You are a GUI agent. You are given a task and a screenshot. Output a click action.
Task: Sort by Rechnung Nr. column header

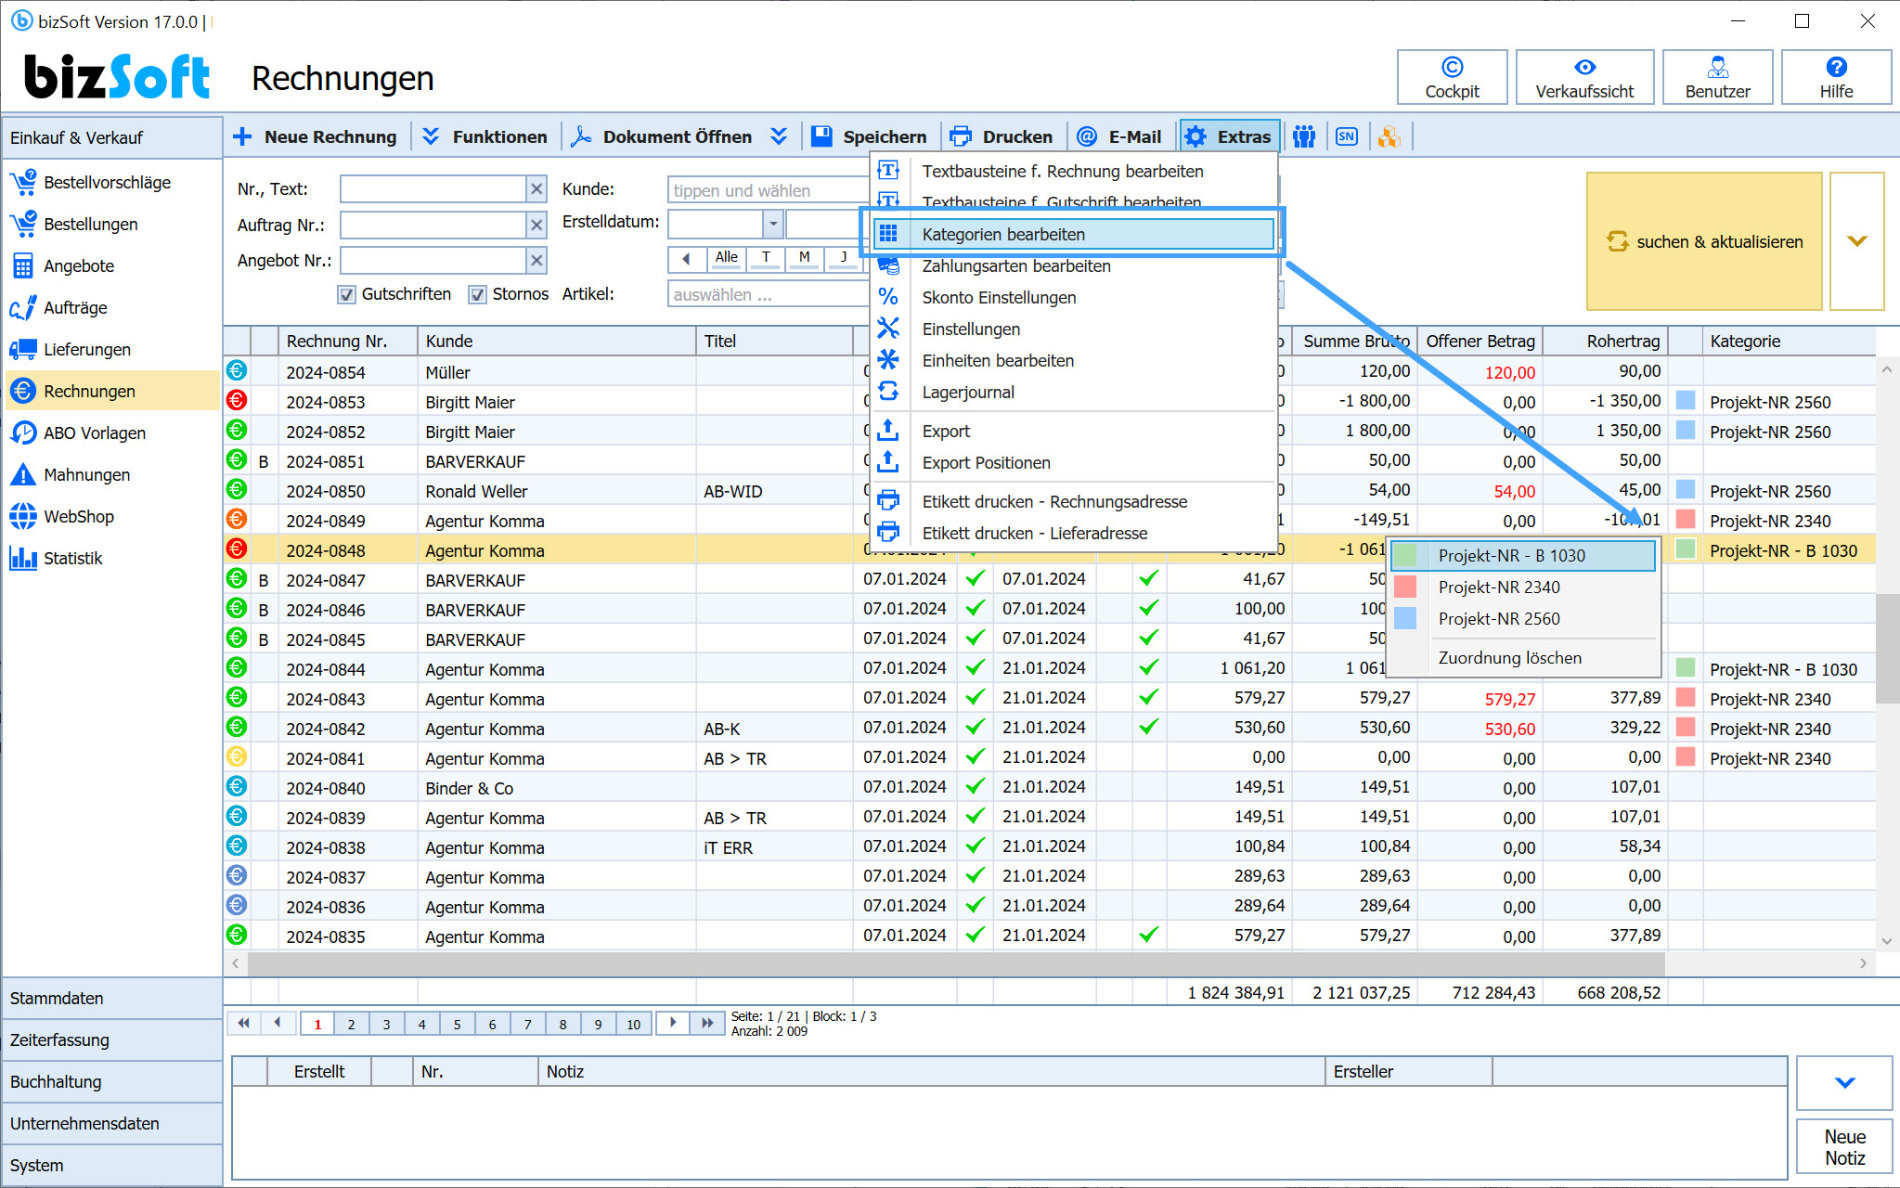(x=347, y=341)
